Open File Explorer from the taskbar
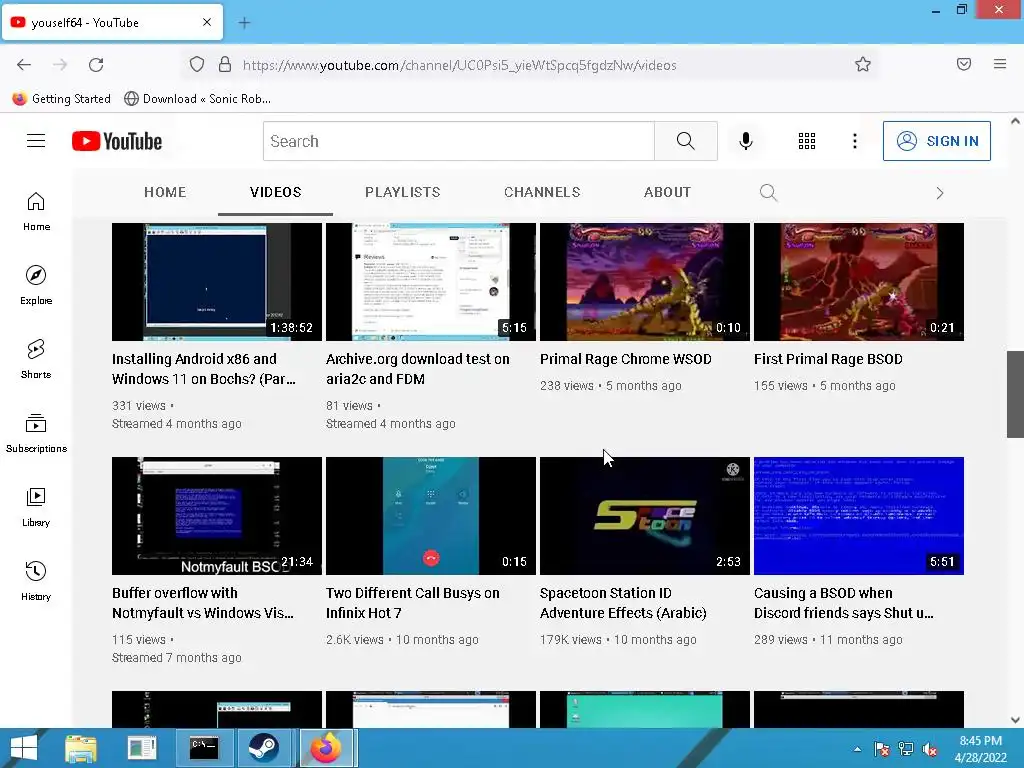1024x768 pixels. point(81,748)
